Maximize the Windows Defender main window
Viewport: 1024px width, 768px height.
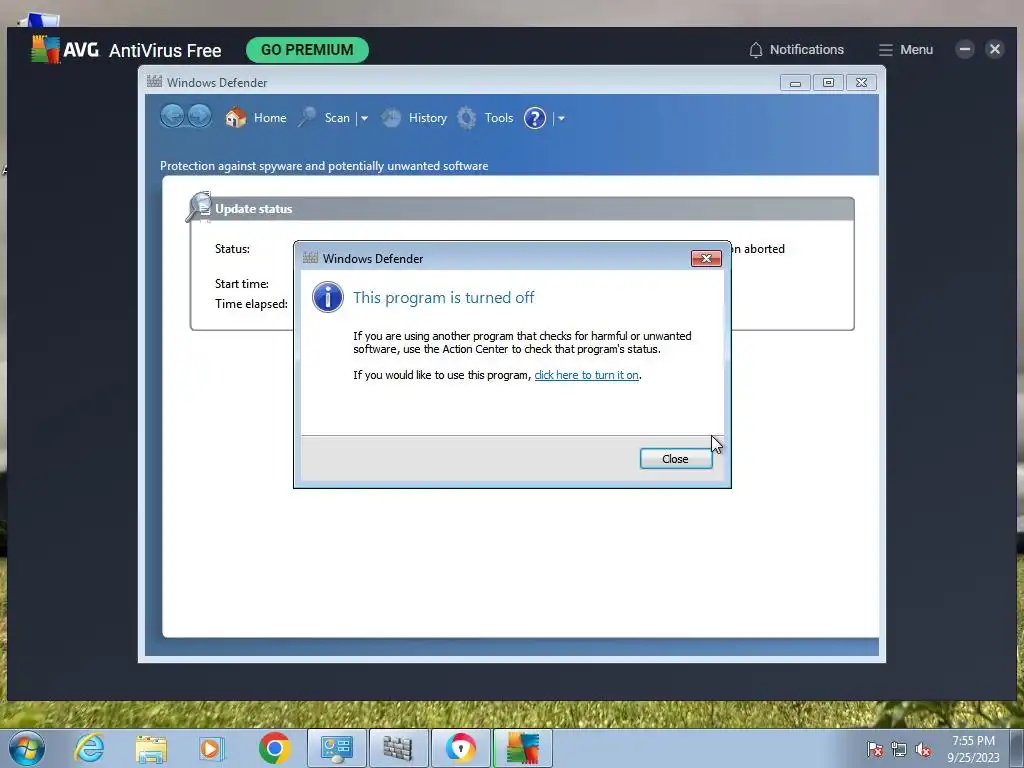click(x=828, y=83)
